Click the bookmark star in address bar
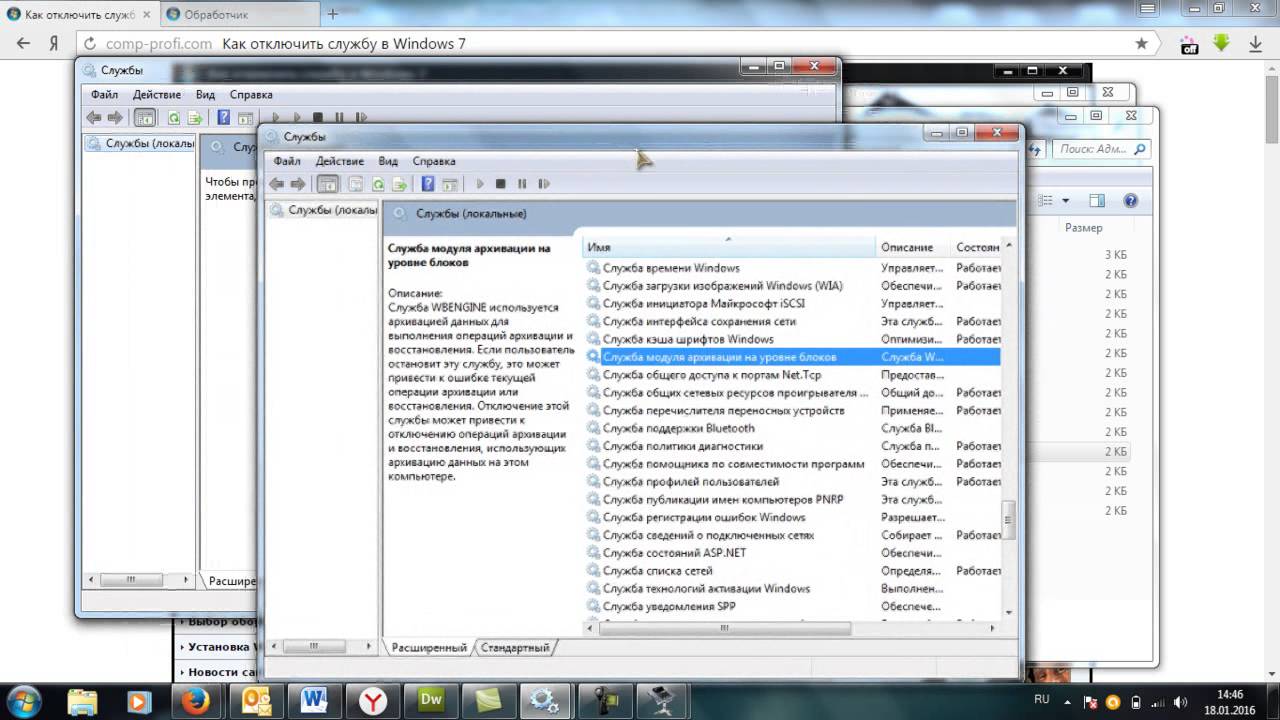The width and height of the screenshot is (1280, 720). click(1142, 44)
